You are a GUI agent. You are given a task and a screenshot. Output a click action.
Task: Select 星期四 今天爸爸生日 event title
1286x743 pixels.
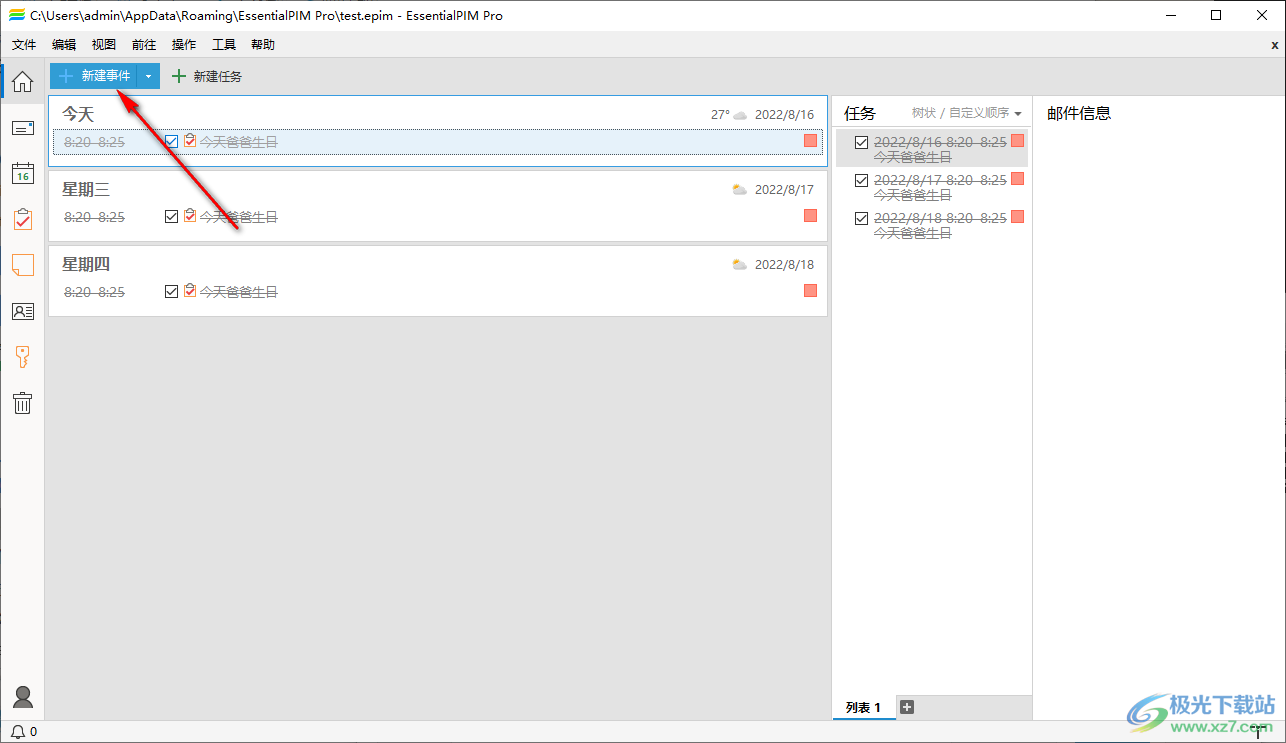(239, 292)
